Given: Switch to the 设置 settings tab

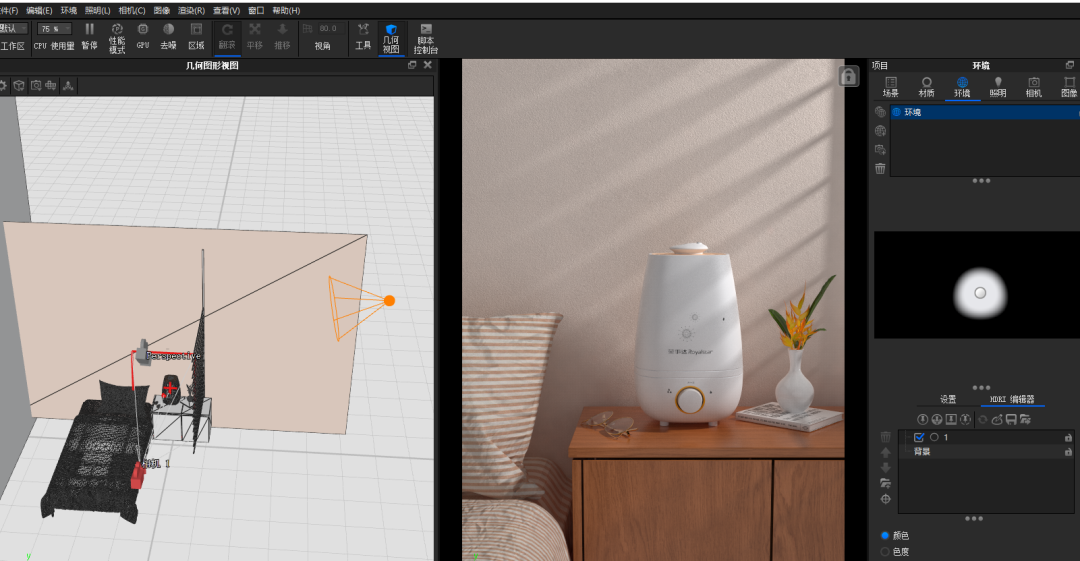Looking at the screenshot, I should [x=947, y=399].
